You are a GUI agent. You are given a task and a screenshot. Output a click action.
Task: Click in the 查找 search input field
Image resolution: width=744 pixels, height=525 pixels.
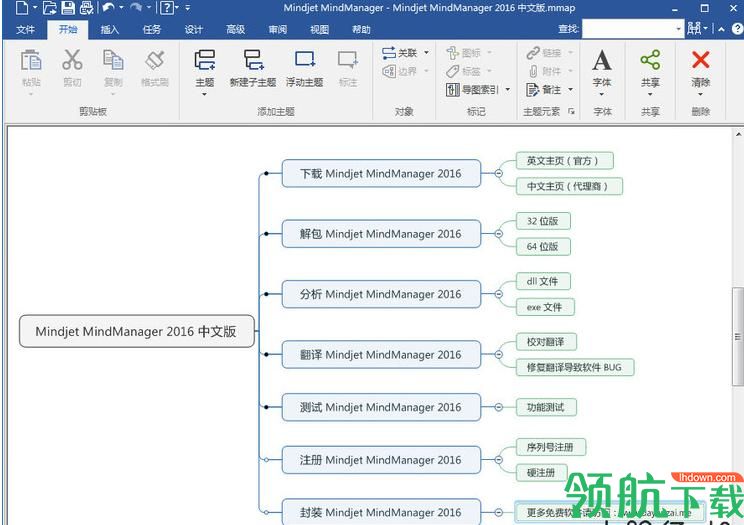click(628, 29)
